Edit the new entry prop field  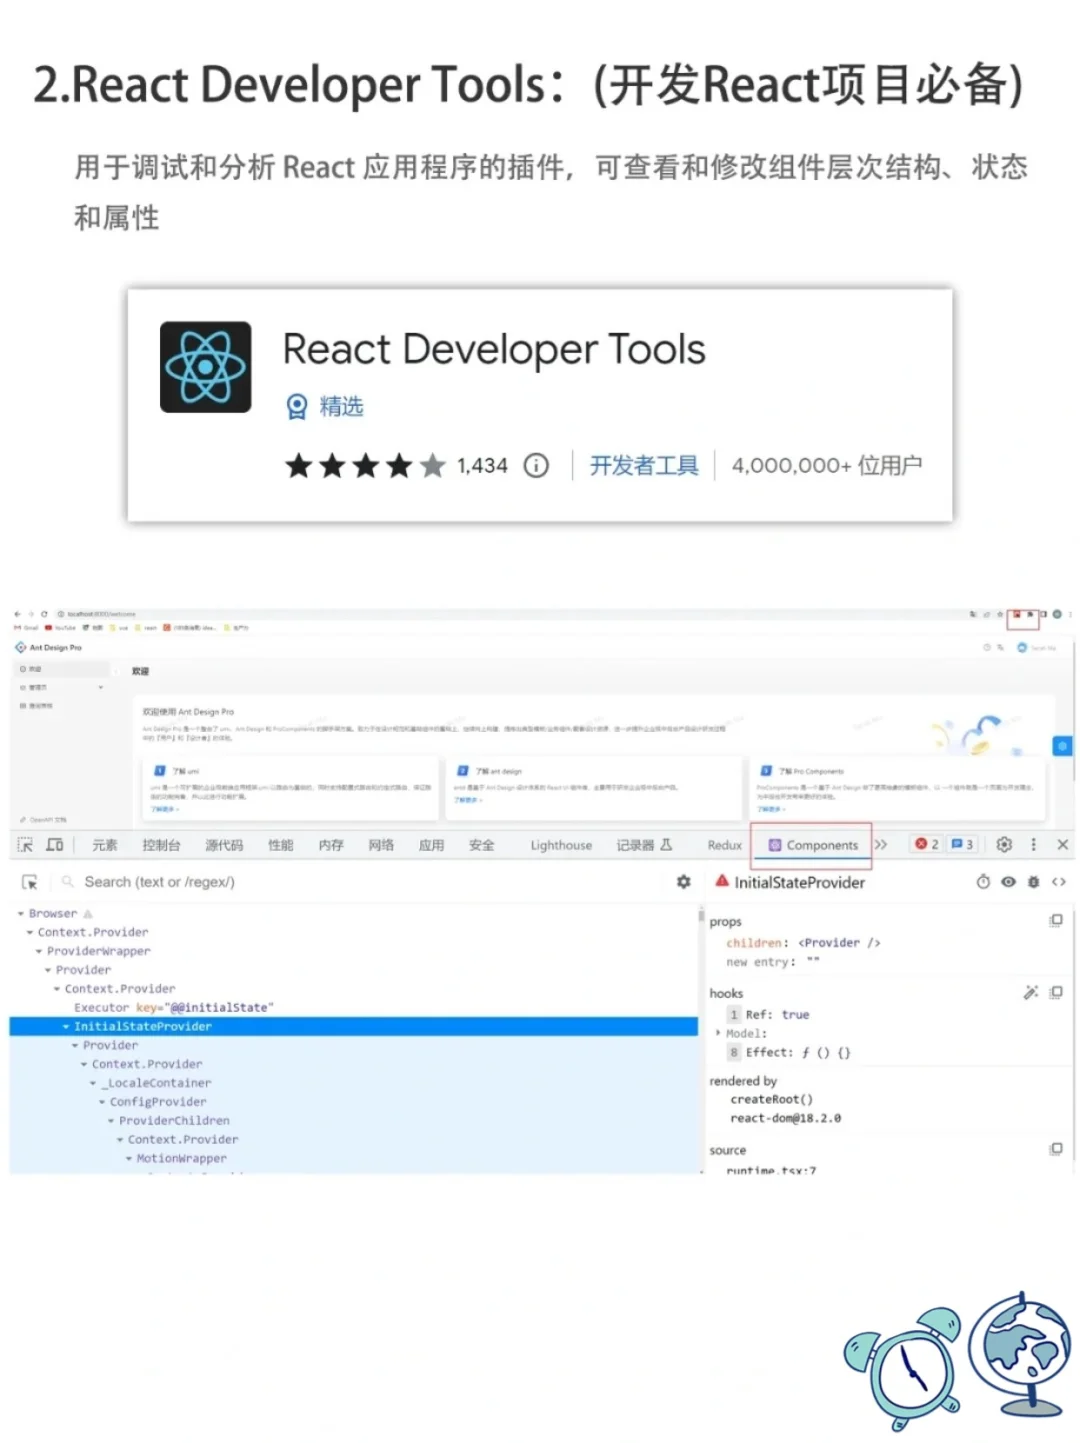773,962
